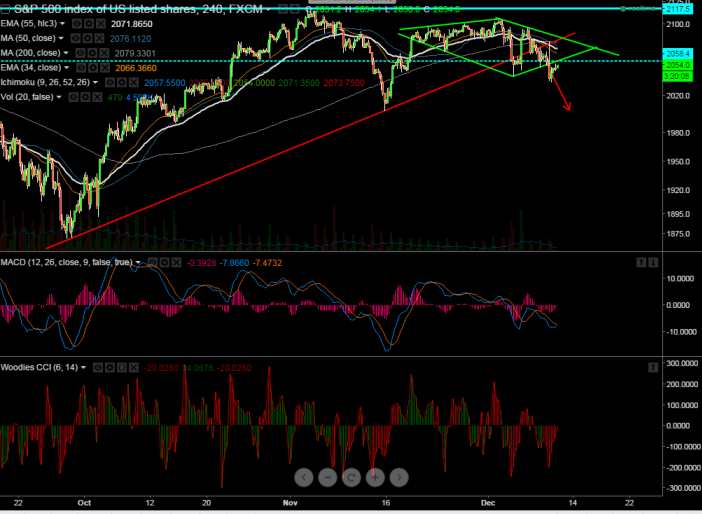Click the 2054.0 current price label

677,65
